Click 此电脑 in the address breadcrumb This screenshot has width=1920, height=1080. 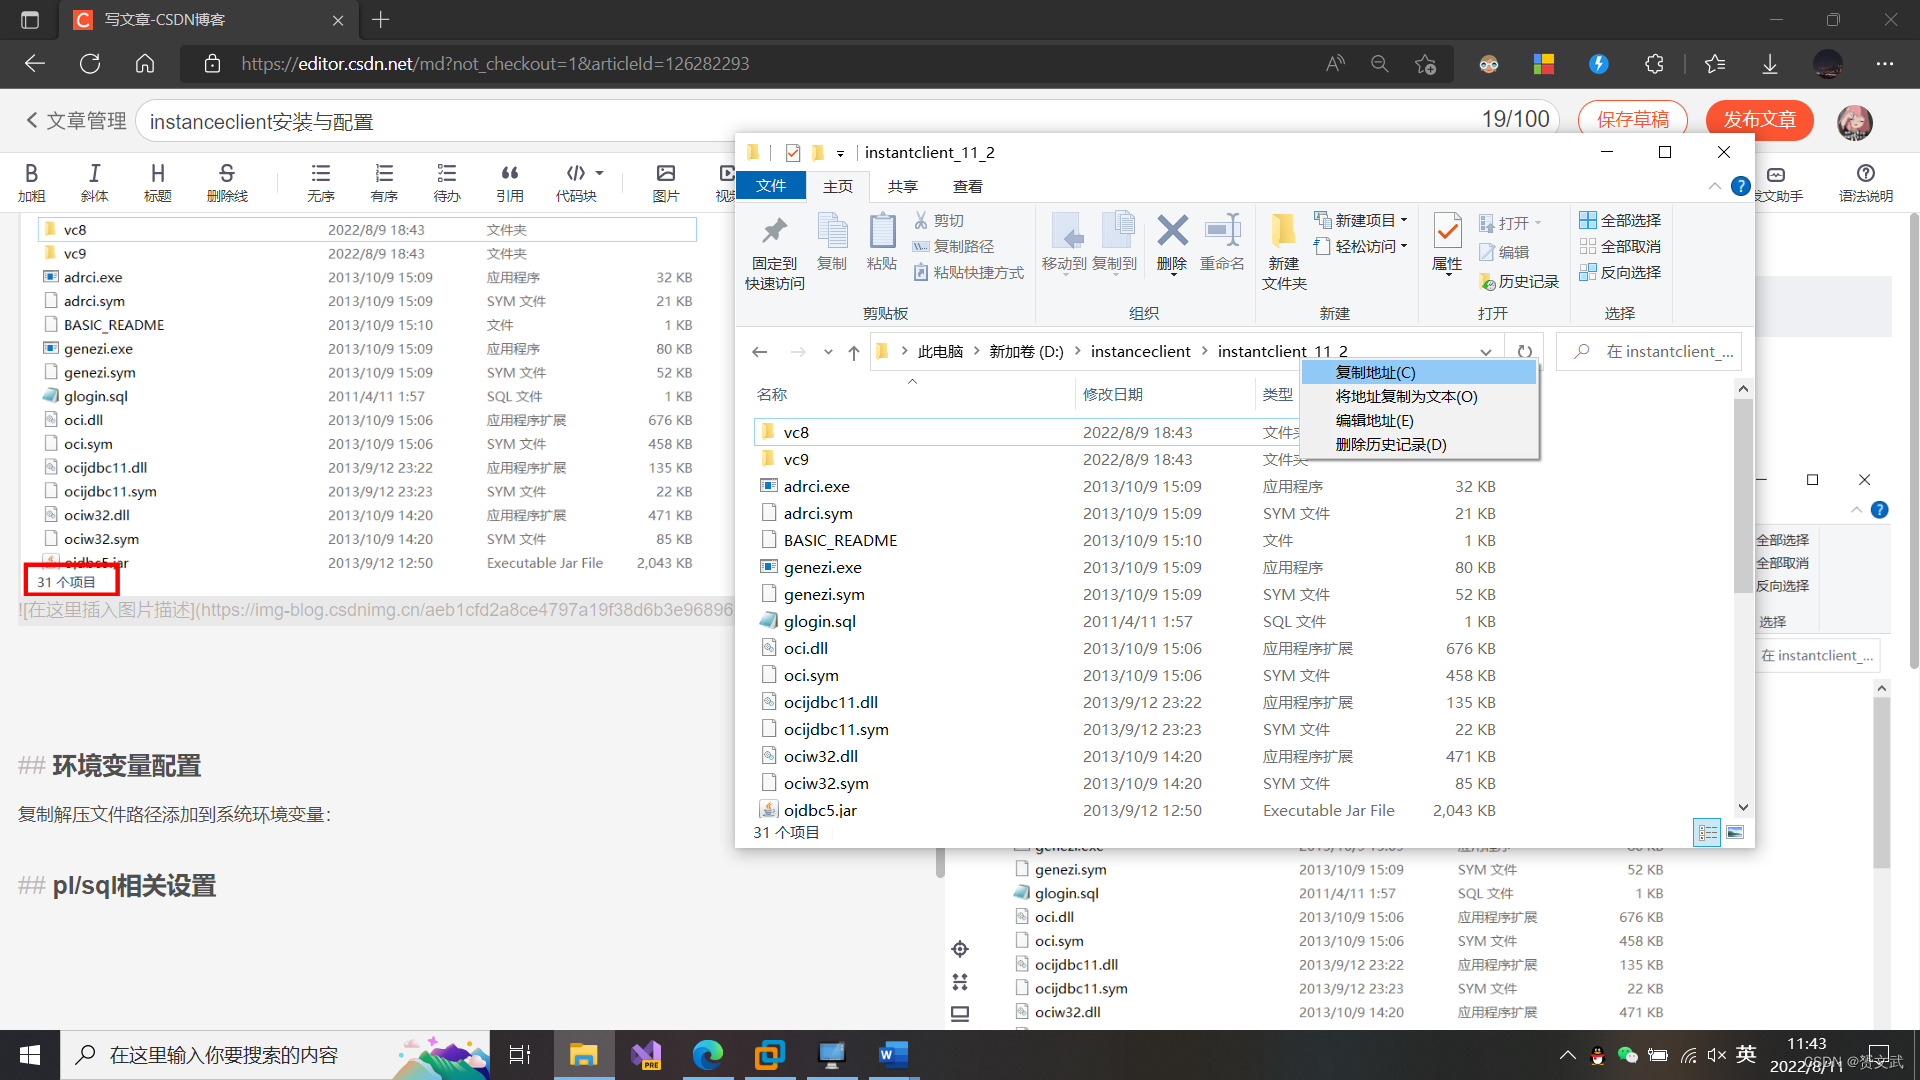pos(940,352)
